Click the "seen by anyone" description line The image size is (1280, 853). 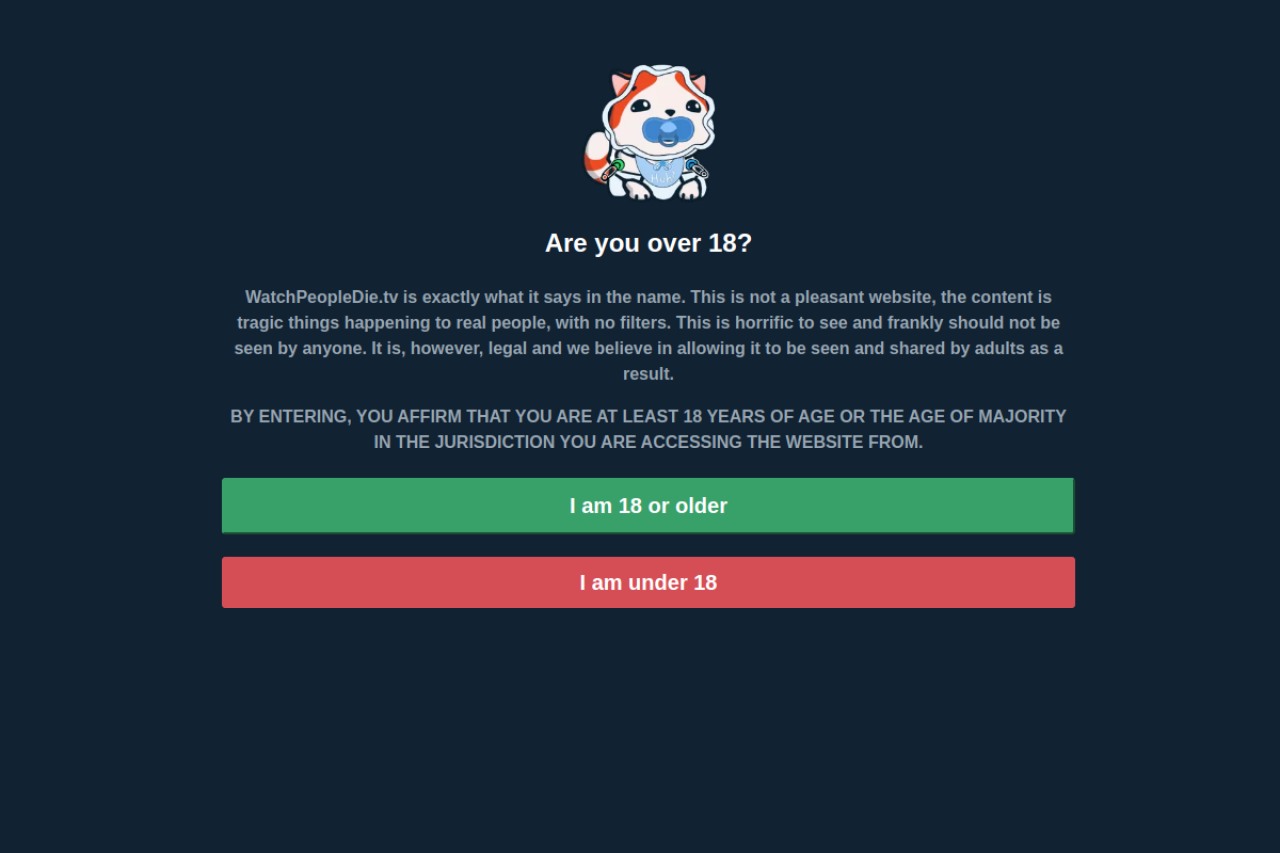pyautogui.click(x=648, y=348)
